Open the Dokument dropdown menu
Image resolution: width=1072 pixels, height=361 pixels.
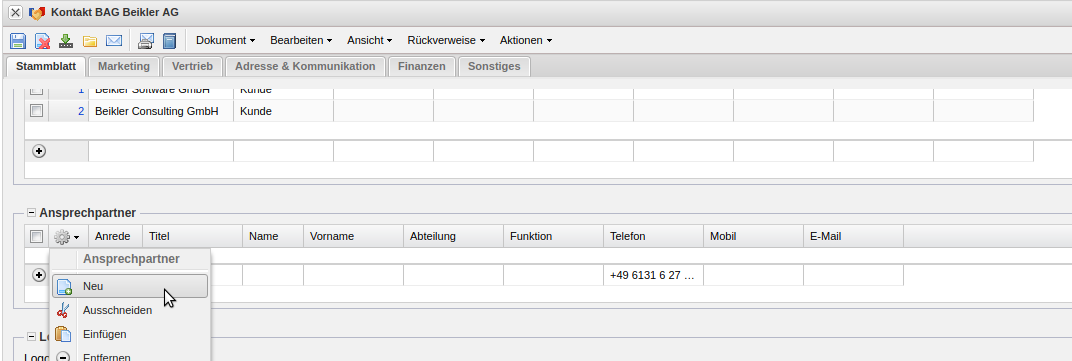[226, 40]
